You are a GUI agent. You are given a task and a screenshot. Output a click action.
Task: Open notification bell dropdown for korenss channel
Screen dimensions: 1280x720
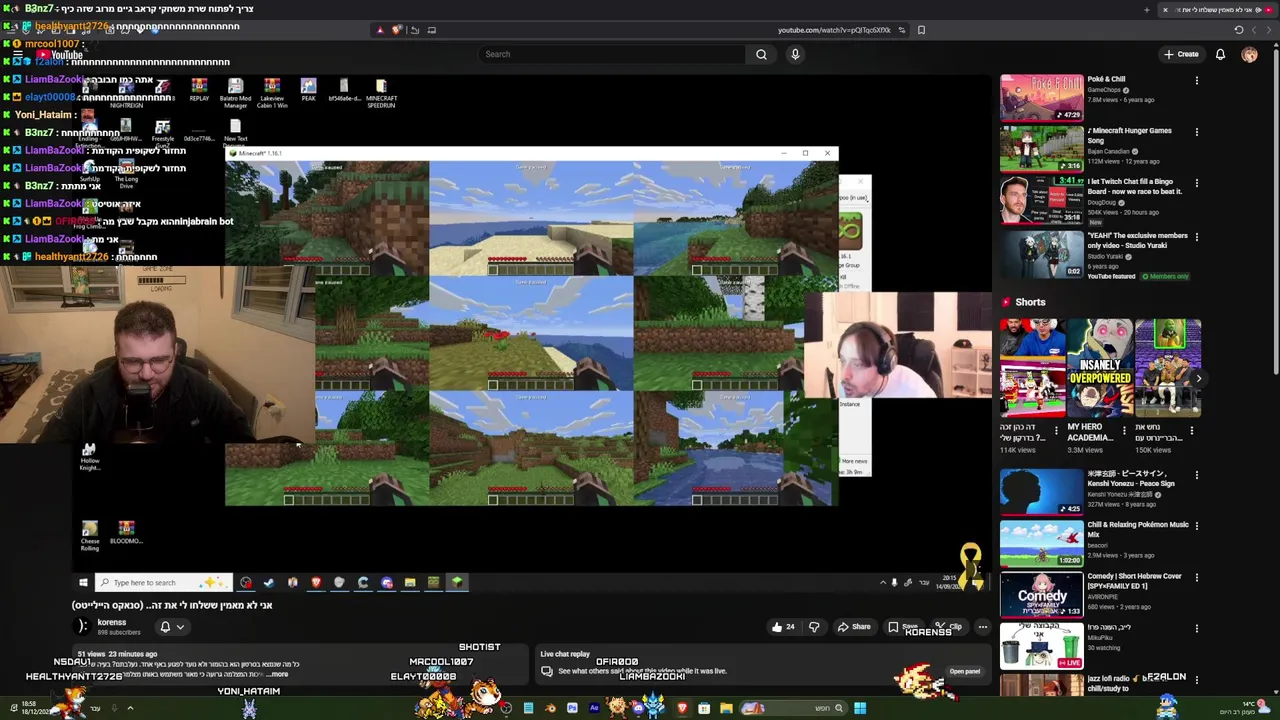pyautogui.click(x=171, y=627)
